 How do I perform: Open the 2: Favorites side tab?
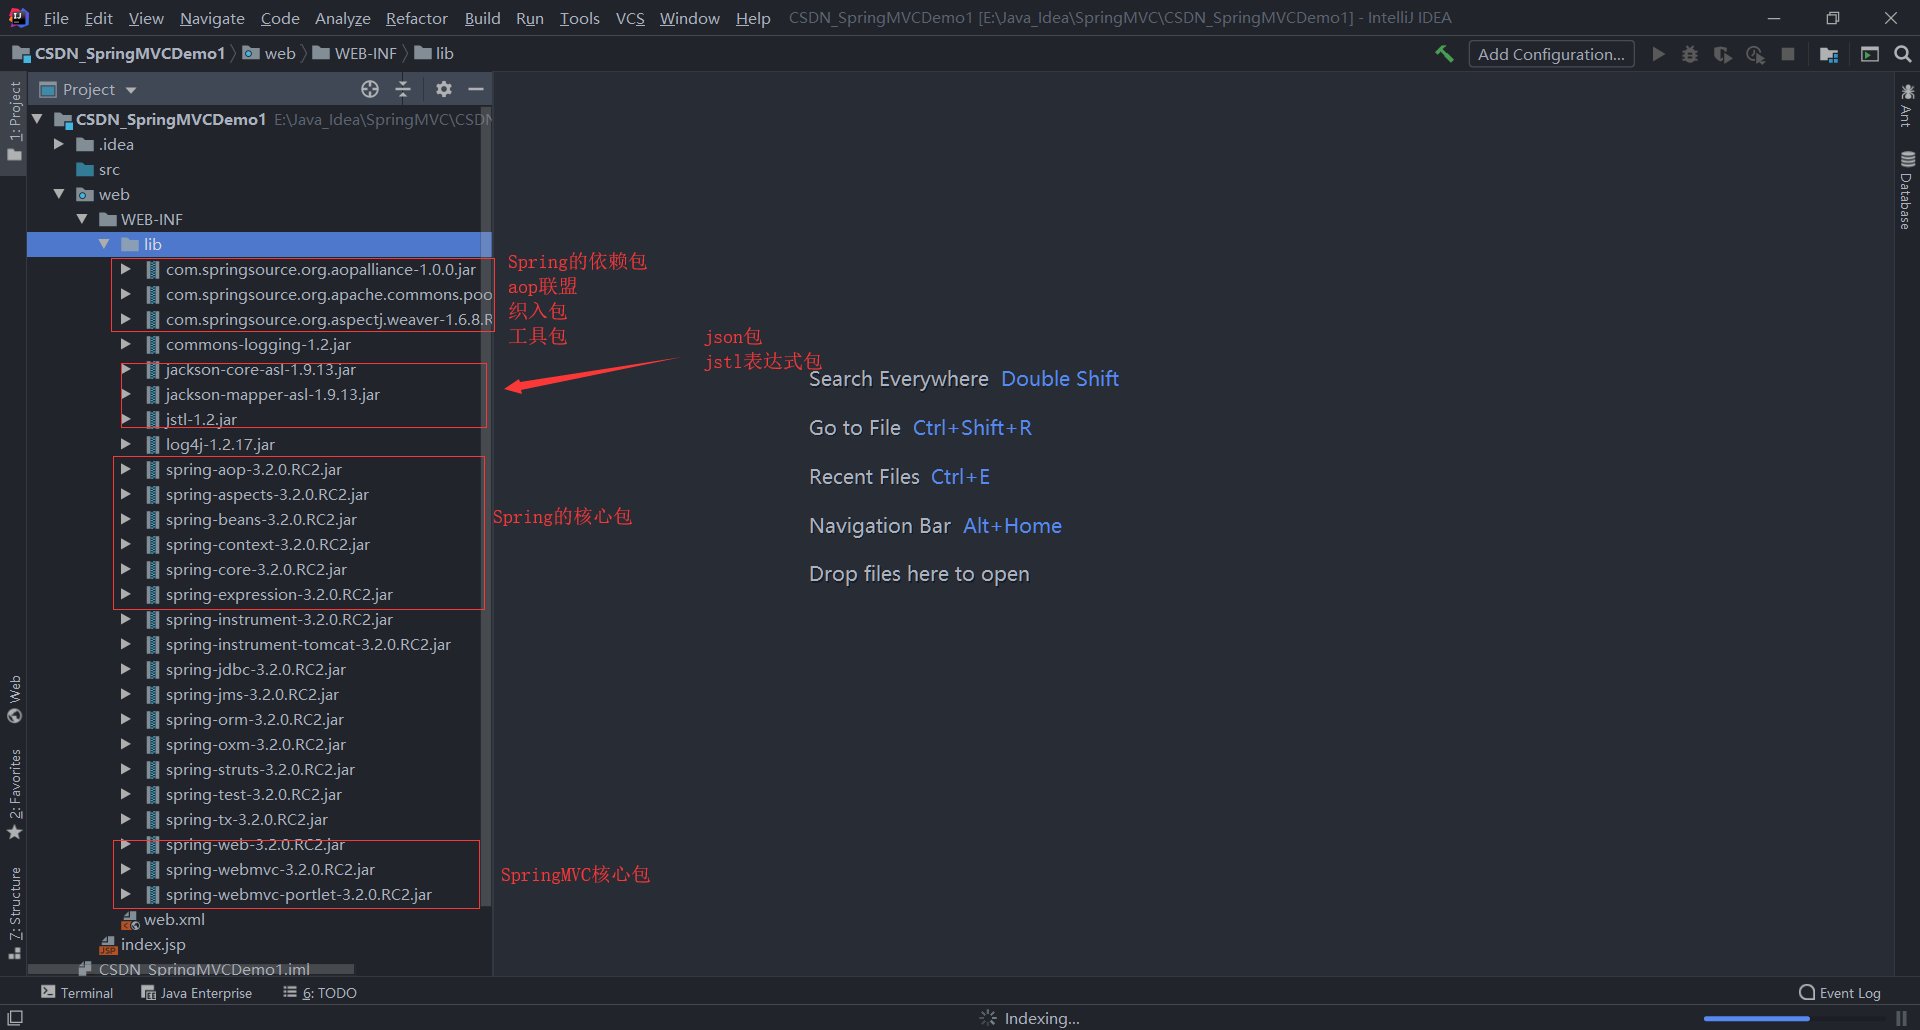(14, 794)
